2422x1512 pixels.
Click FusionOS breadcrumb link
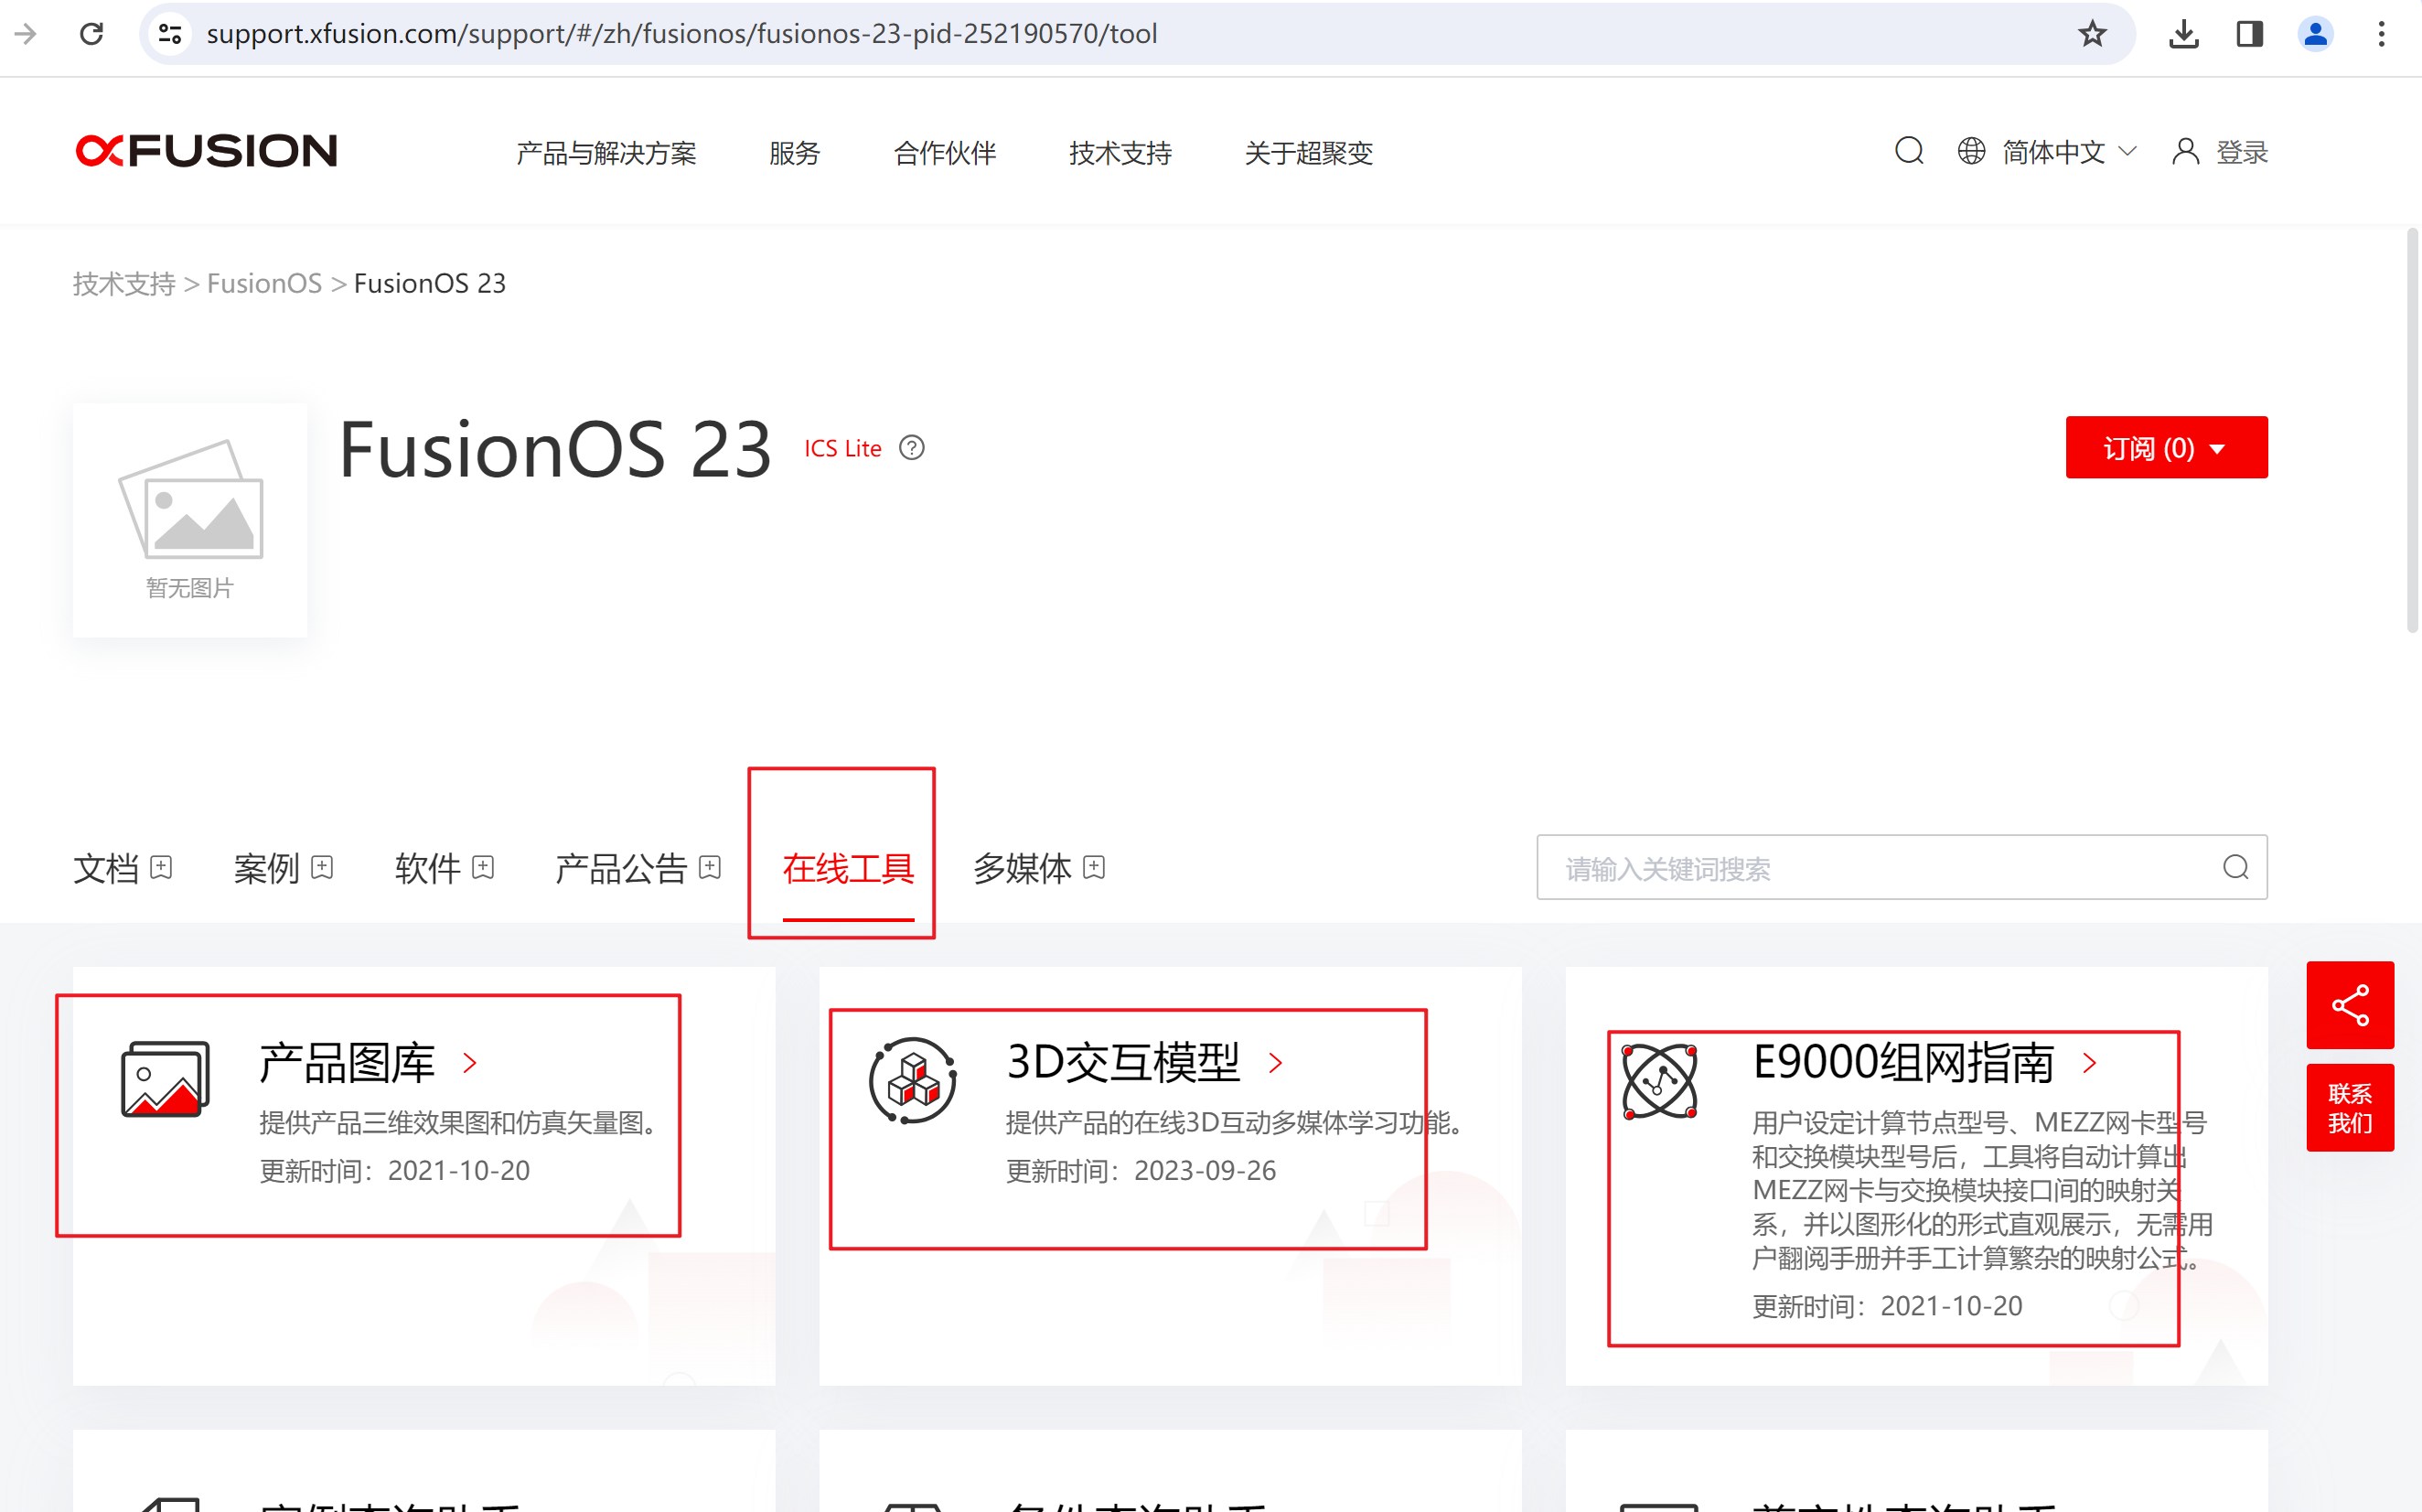point(264,284)
